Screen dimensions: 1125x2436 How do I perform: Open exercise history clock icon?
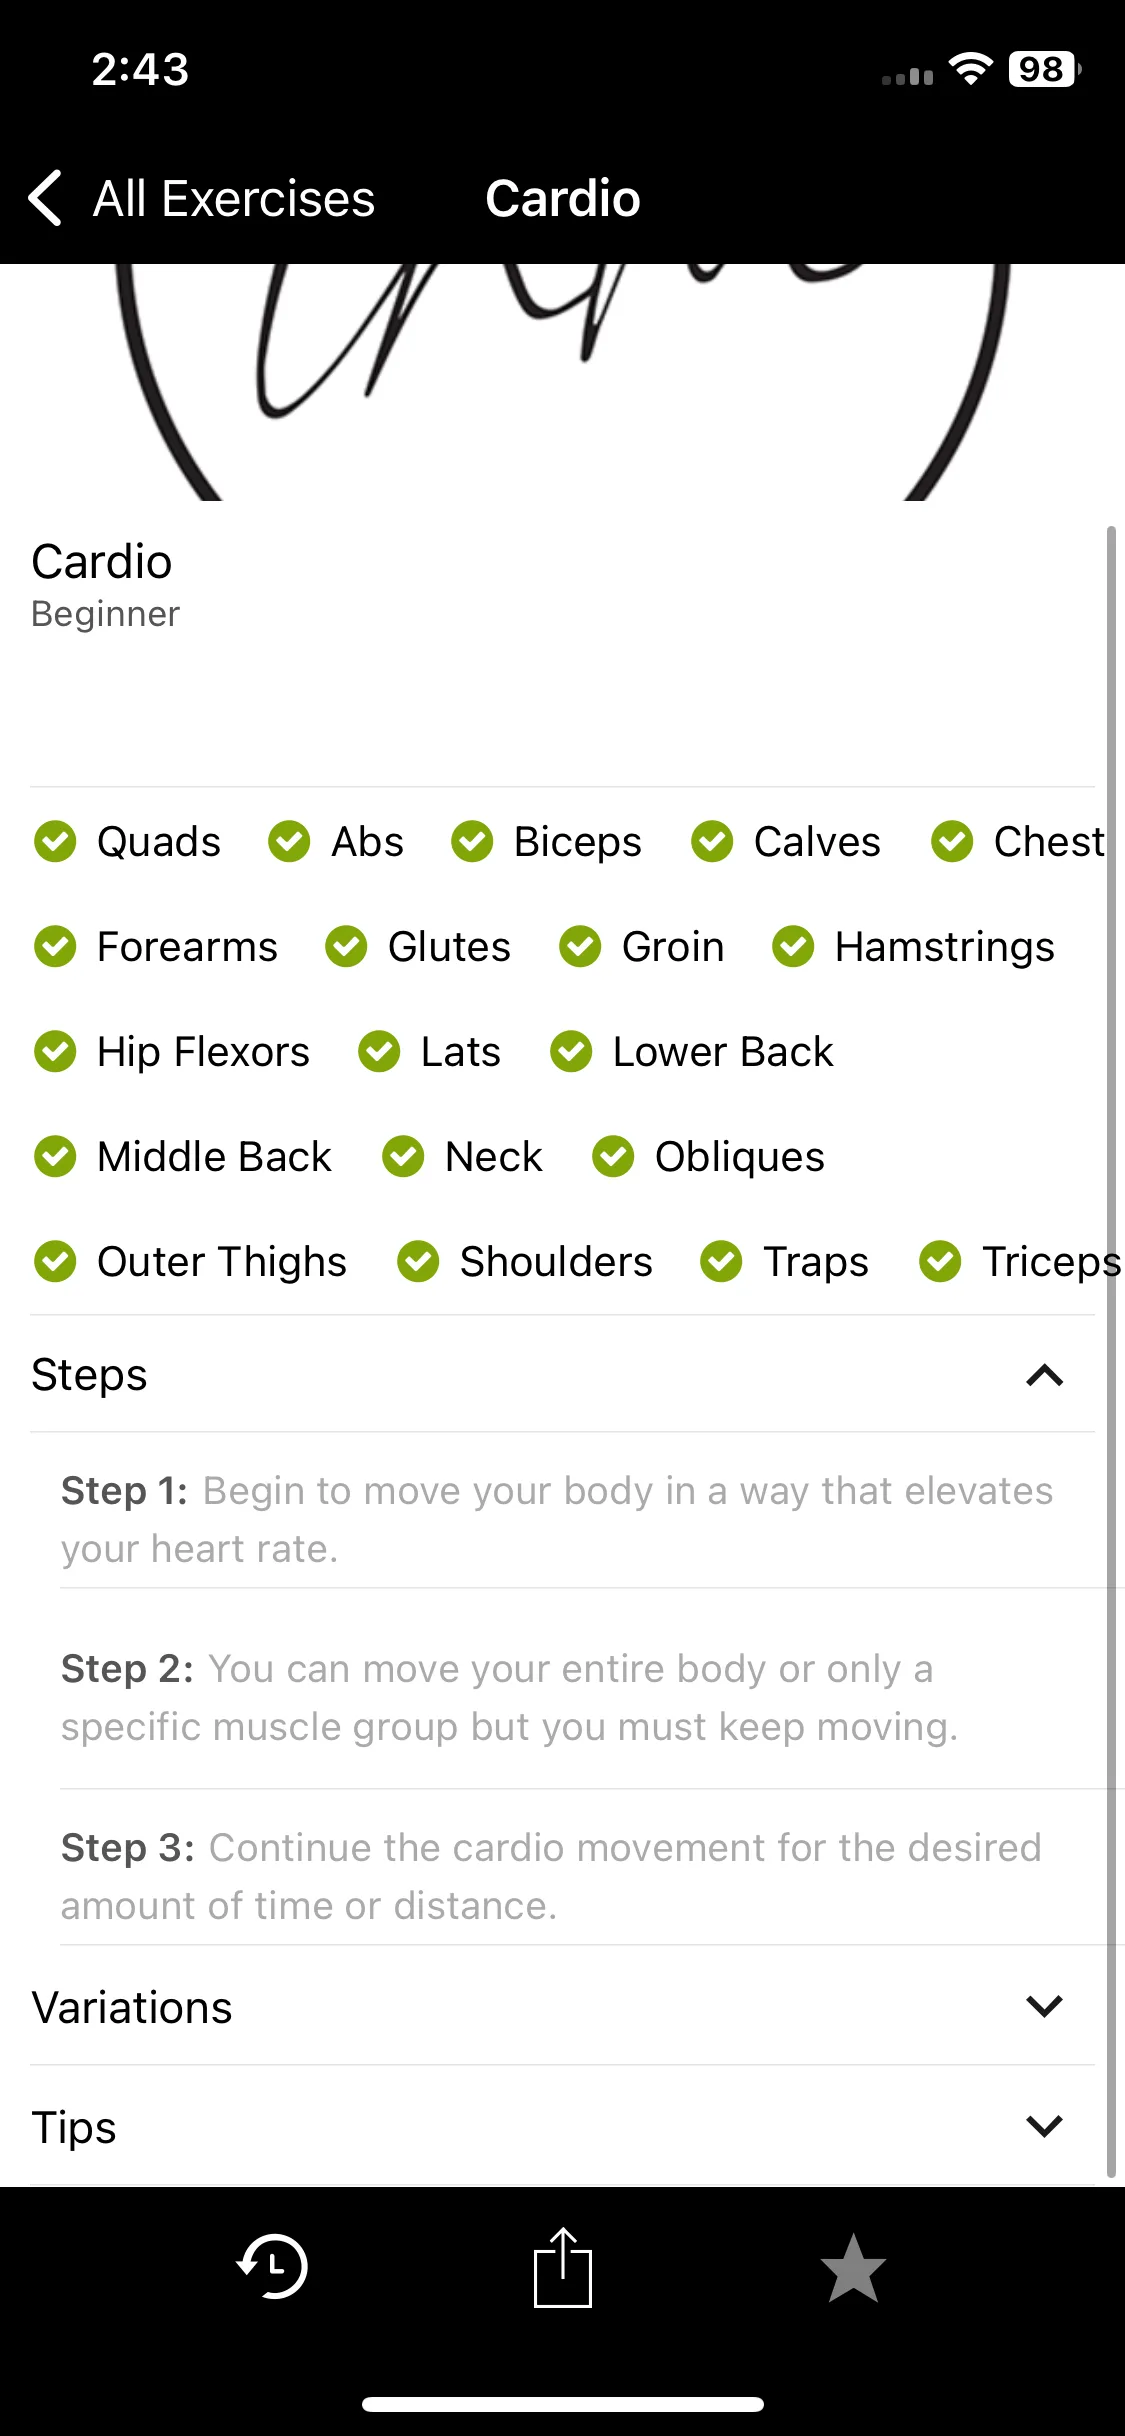(x=272, y=2267)
